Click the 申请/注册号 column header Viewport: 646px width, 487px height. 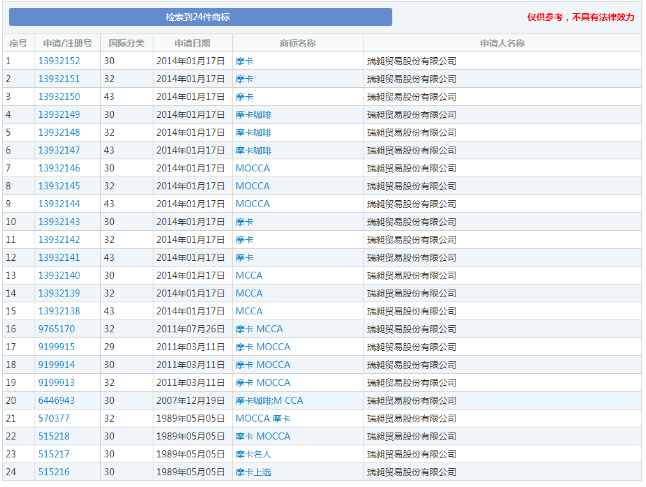coord(68,43)
